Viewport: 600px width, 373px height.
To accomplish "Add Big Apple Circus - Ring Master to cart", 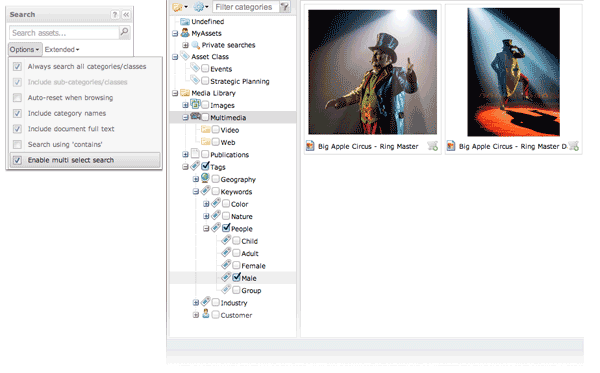I will click(432, 146).
